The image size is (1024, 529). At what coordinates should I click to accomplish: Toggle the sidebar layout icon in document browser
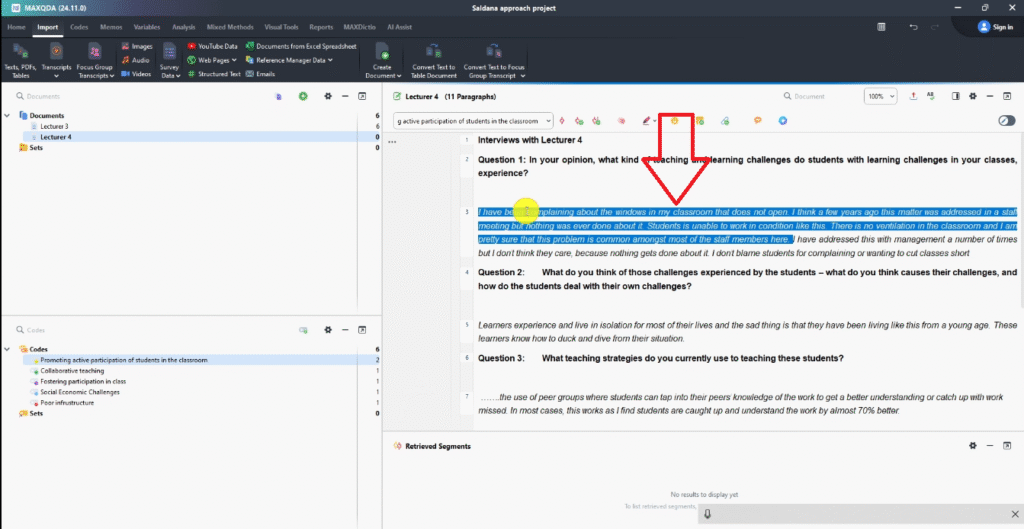[956, 96]
